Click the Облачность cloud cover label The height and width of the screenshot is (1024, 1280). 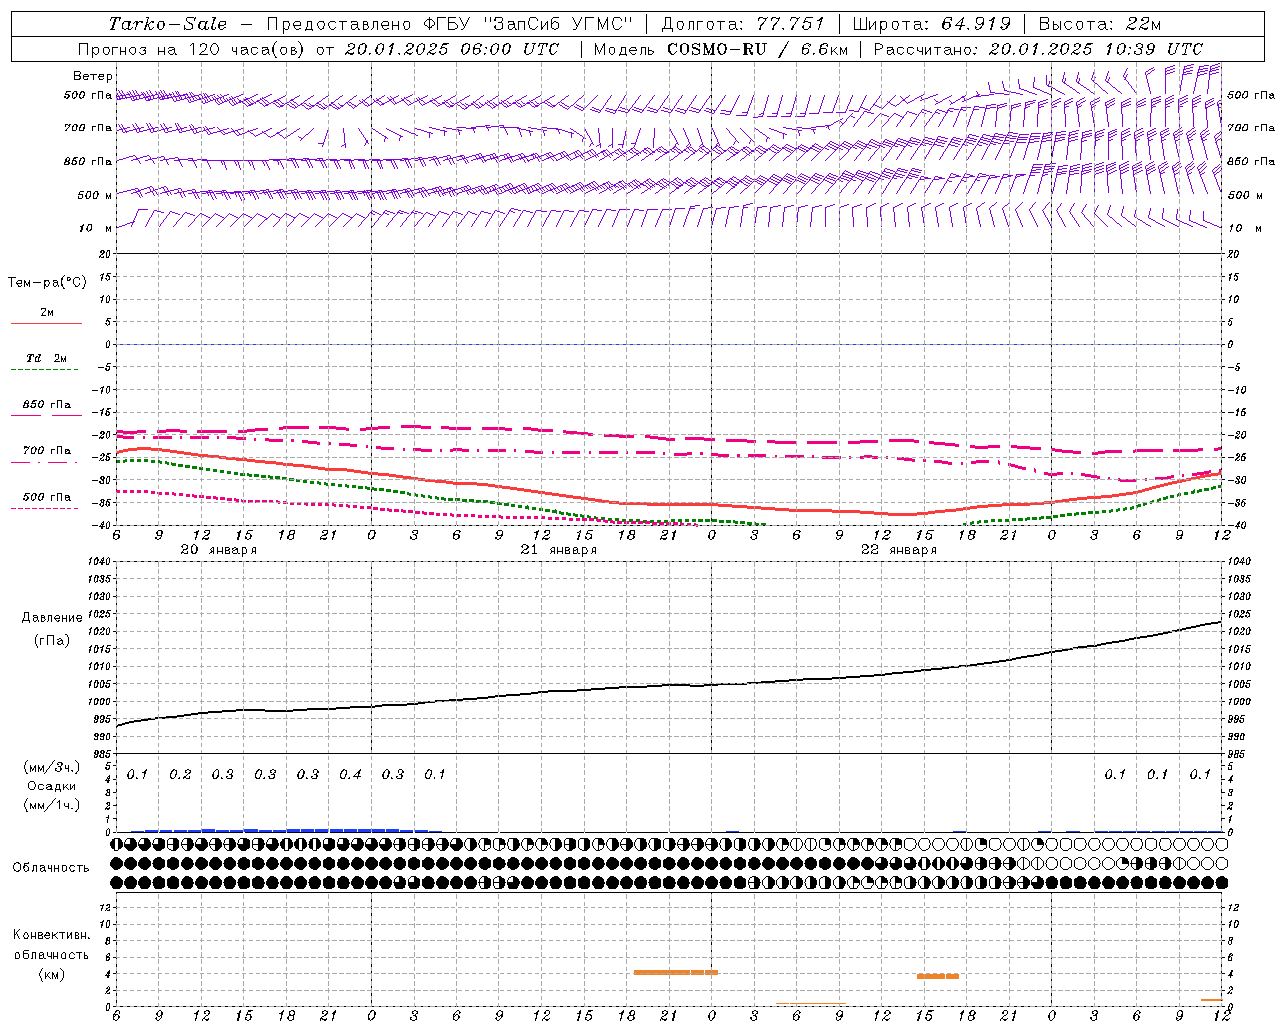tap(51, 868)
